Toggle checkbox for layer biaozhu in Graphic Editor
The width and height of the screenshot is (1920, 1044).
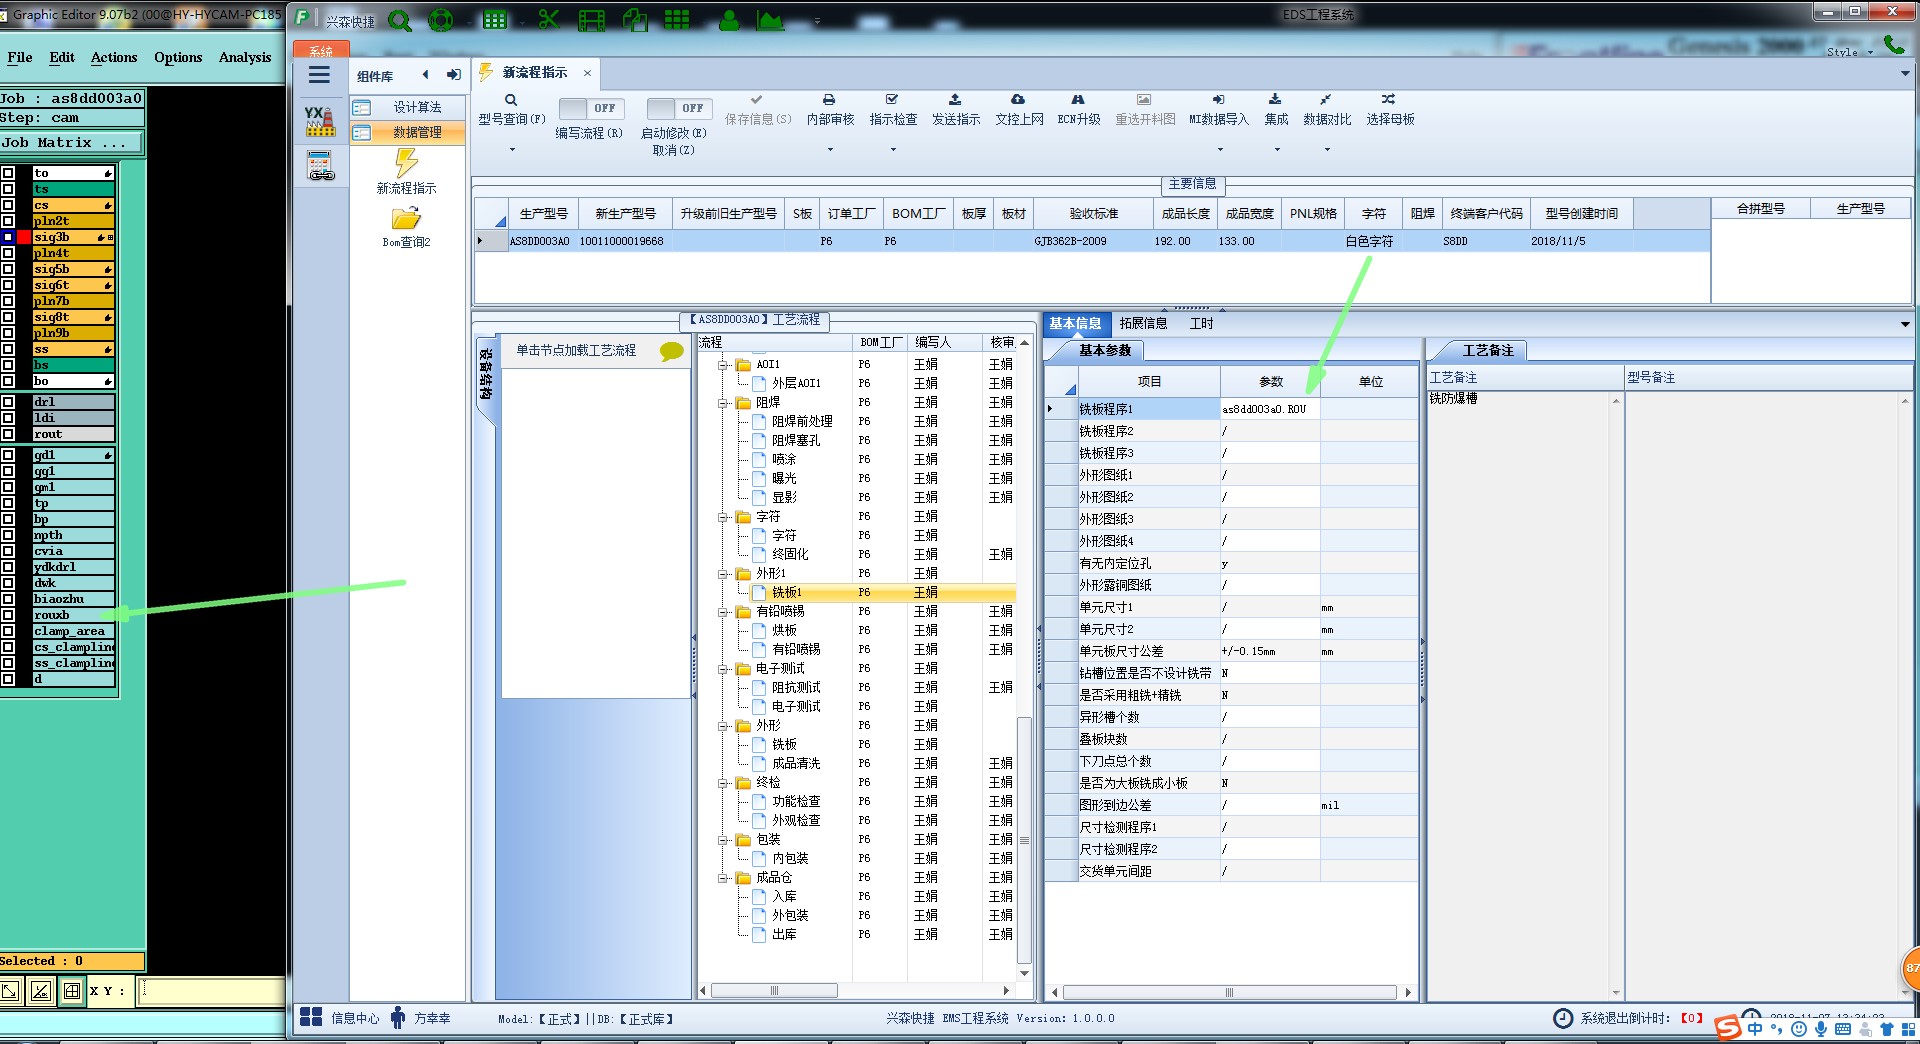pos(8,599)
